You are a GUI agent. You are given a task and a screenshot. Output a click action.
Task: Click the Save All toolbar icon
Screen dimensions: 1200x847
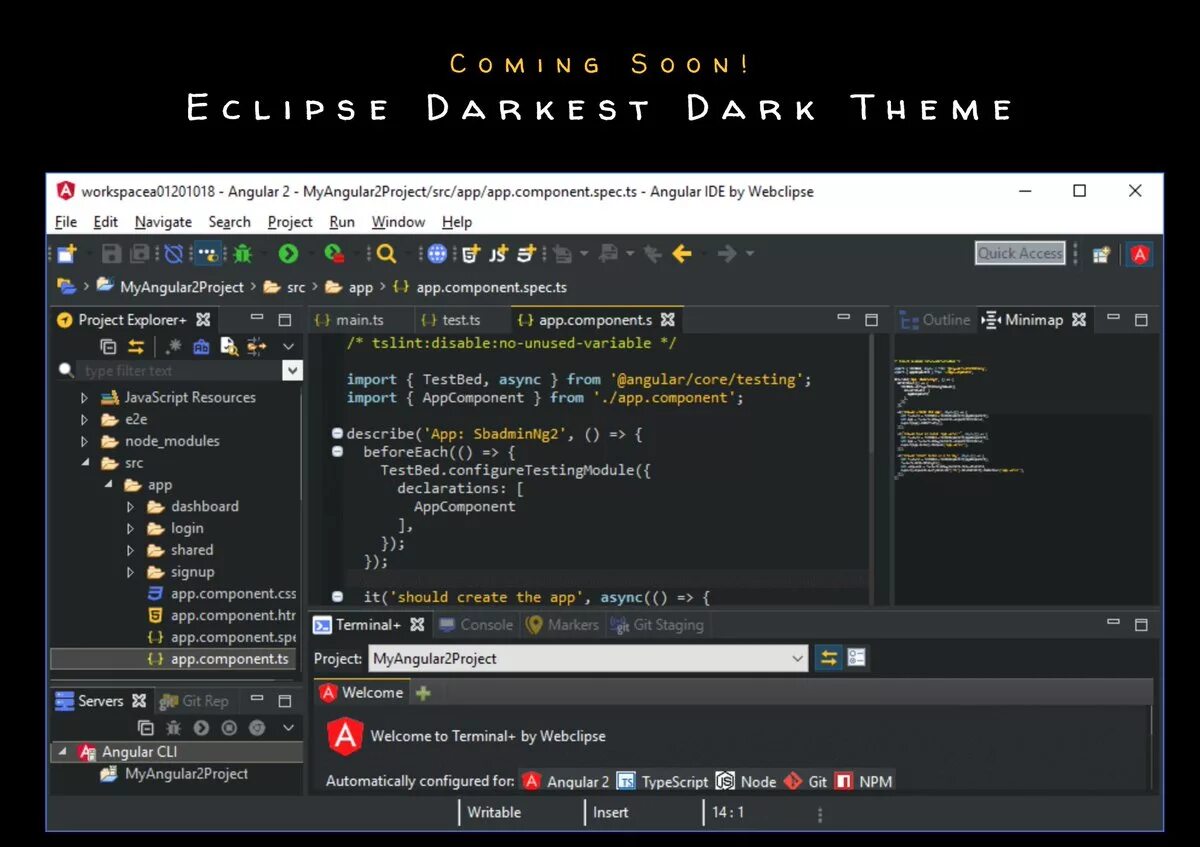(x=141, y=254)
